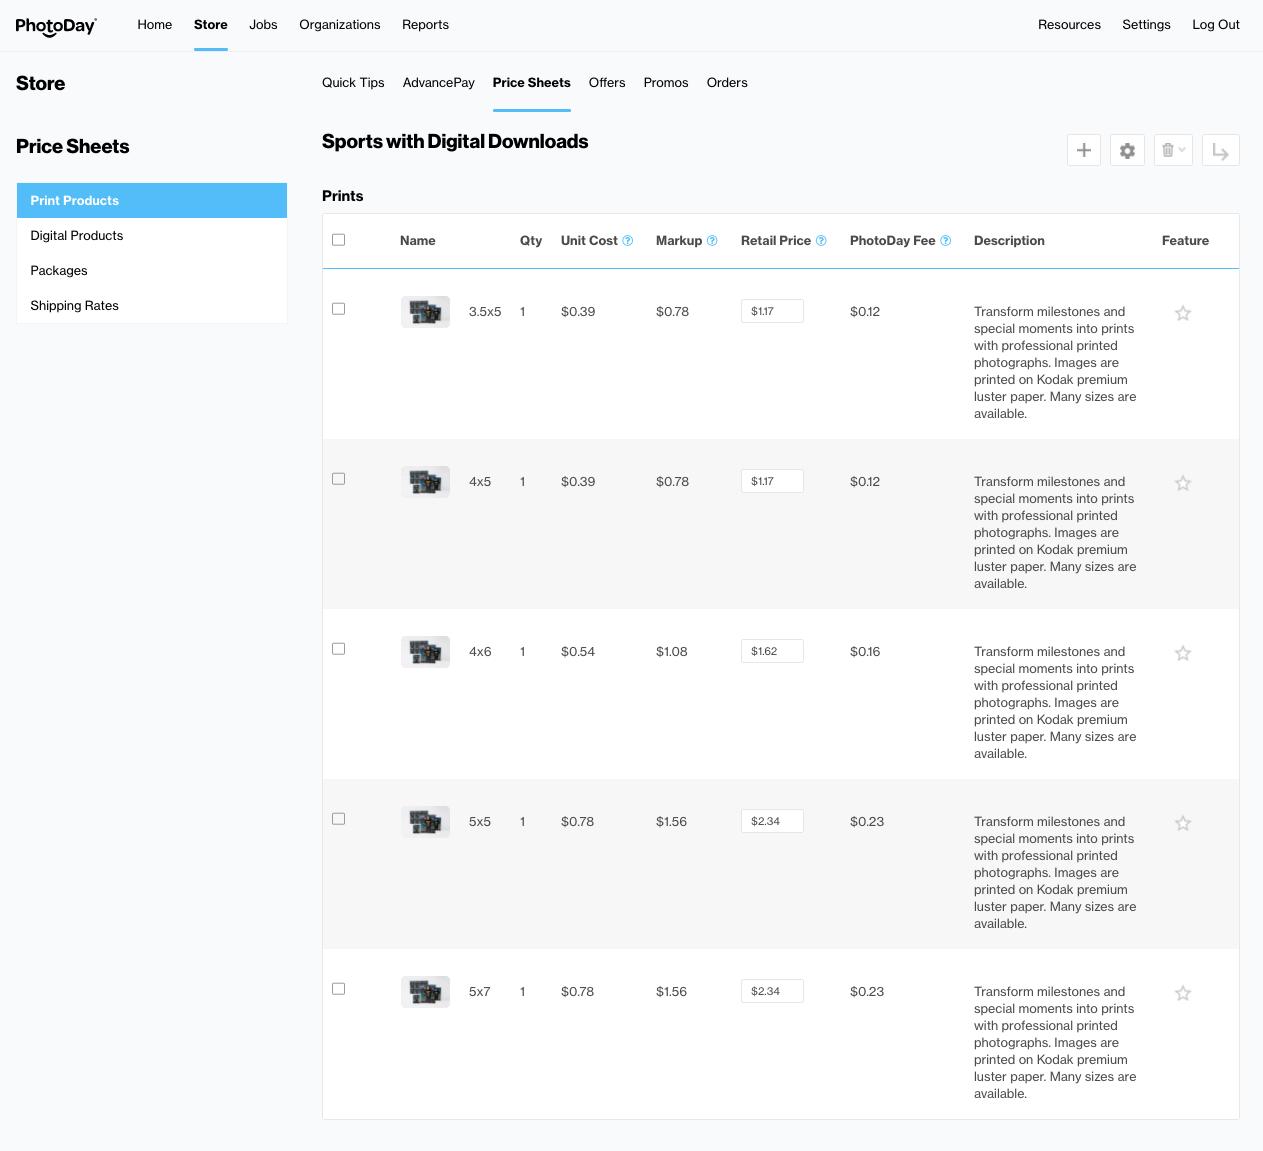Click the 5x5 print thumbnail
The width and height of the screenshot is (1263, 1151).
tap(425, 822)
